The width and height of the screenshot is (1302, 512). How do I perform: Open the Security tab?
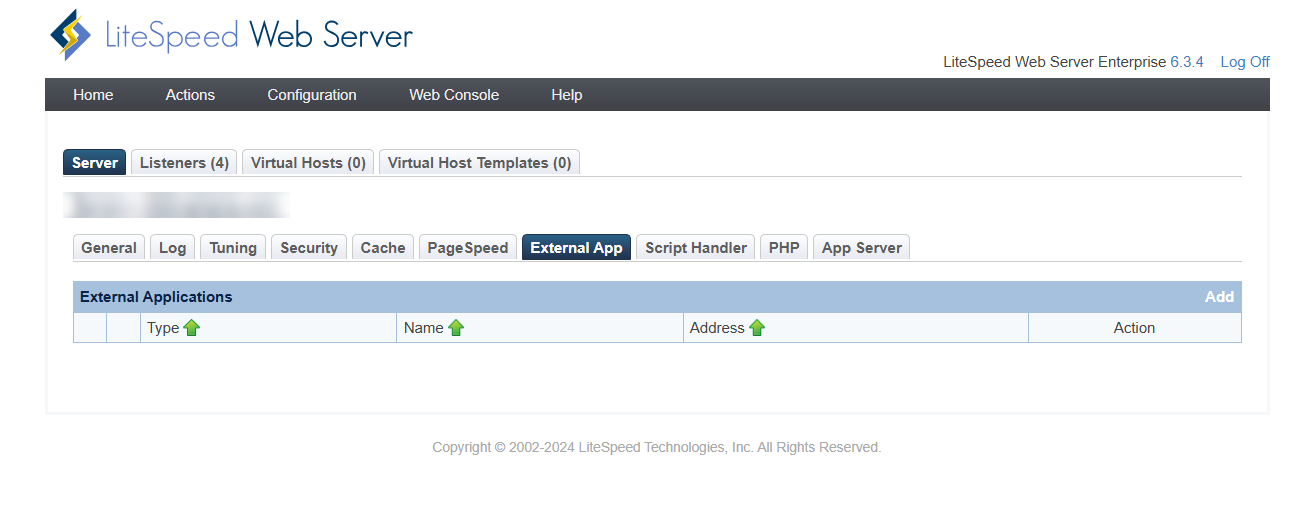pyautogui.click(x=309, y=248)
